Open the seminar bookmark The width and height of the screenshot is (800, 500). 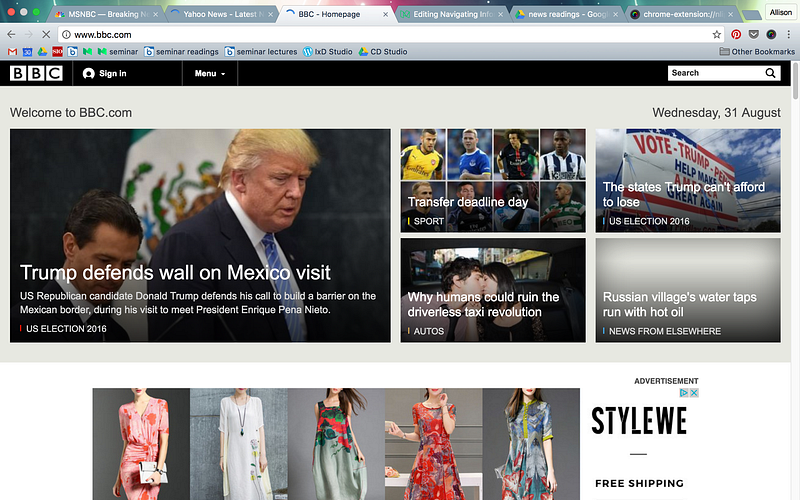[118, 52]
